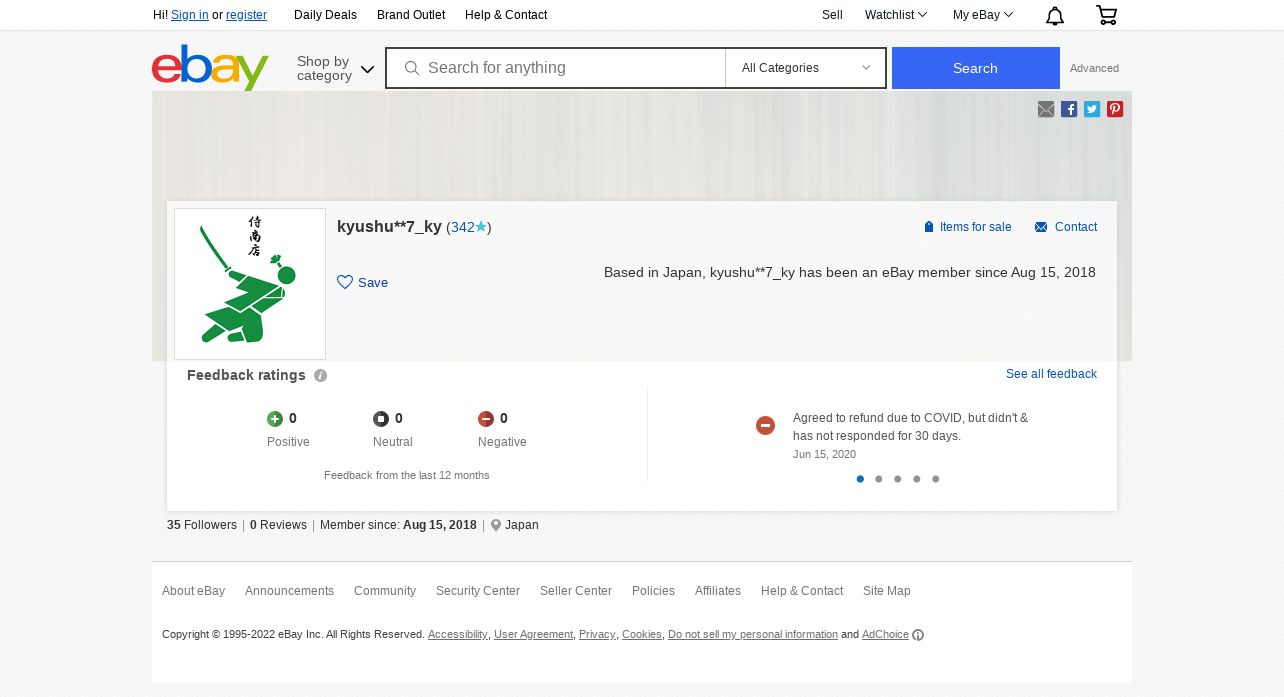The width and height of the screenshot is (1284, 697).
Task: Open the User Agreement link
Action: [x=533, y=635]
